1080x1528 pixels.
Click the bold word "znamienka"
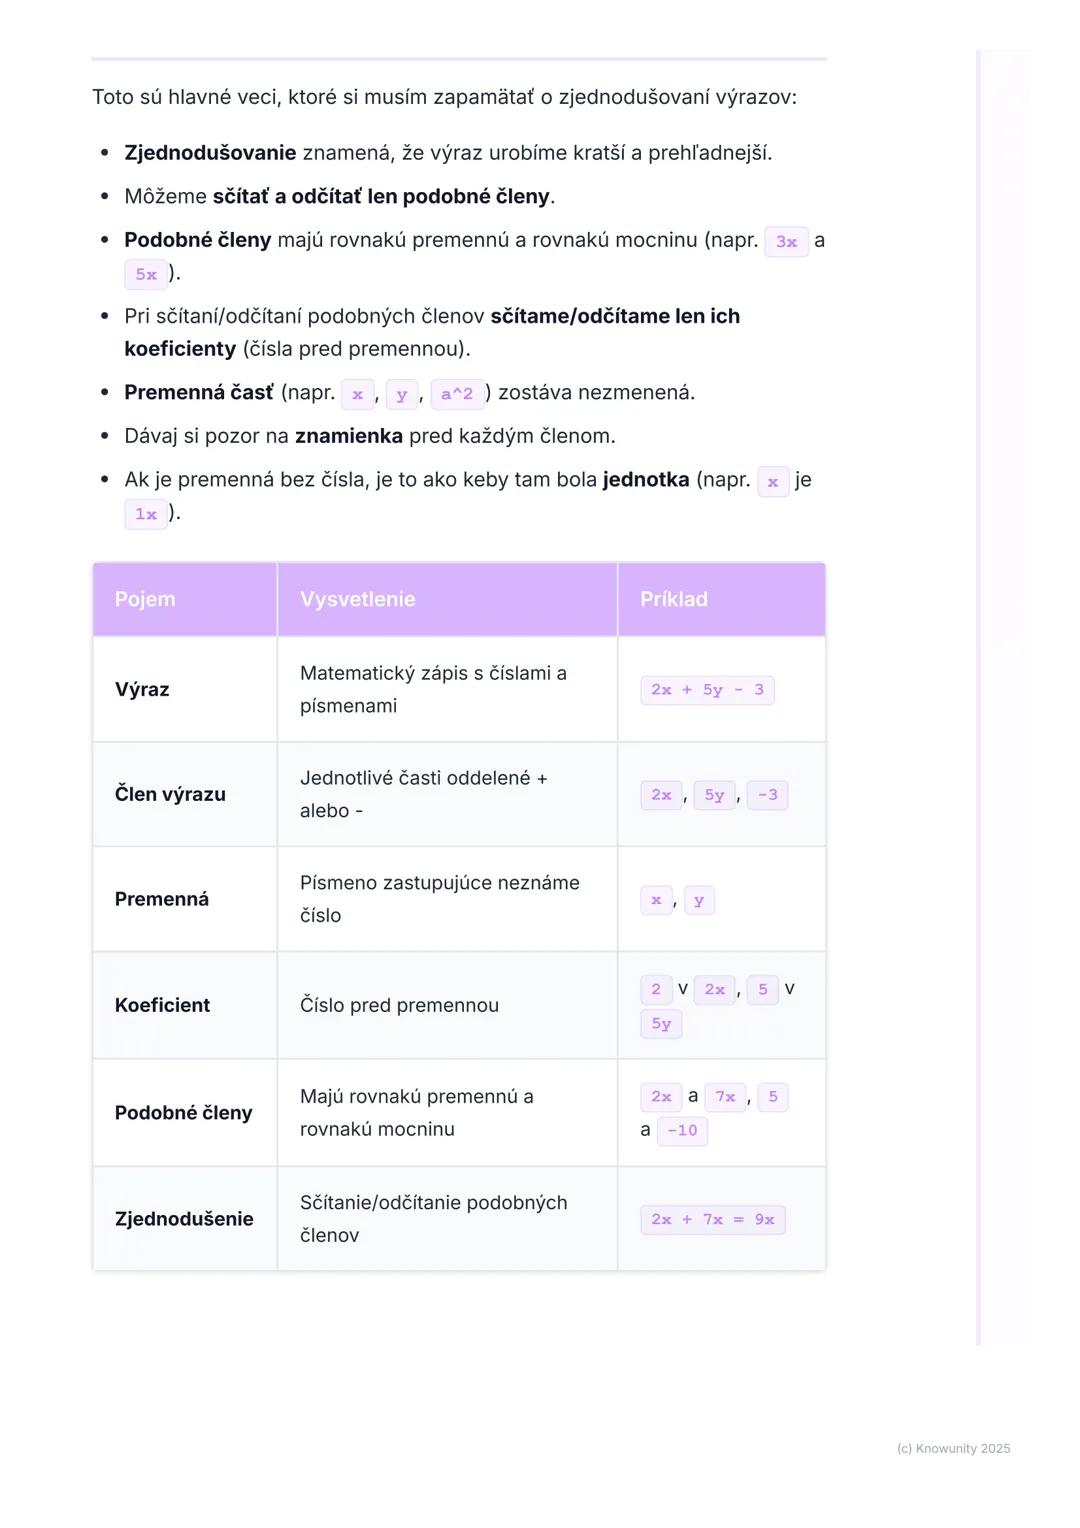(348, 436)
